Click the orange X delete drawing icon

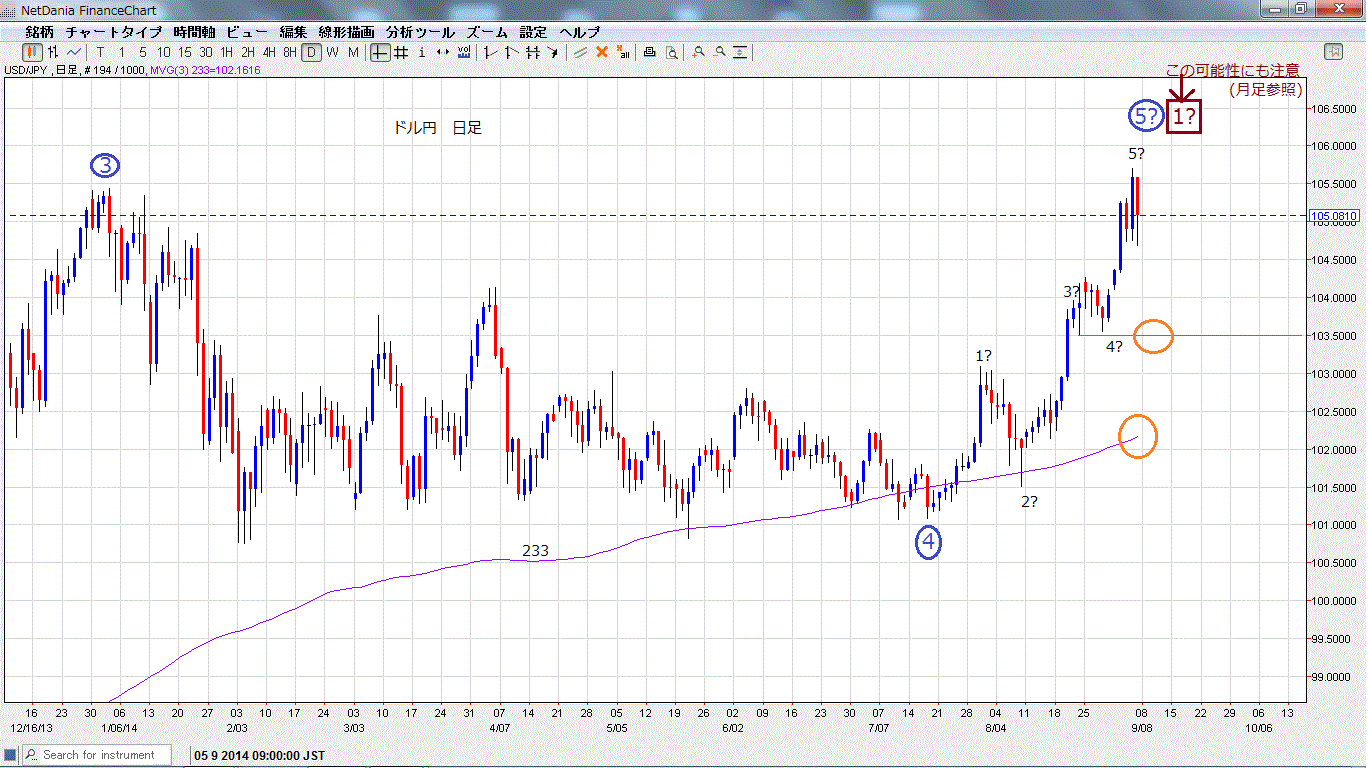(x=602, y=52)
